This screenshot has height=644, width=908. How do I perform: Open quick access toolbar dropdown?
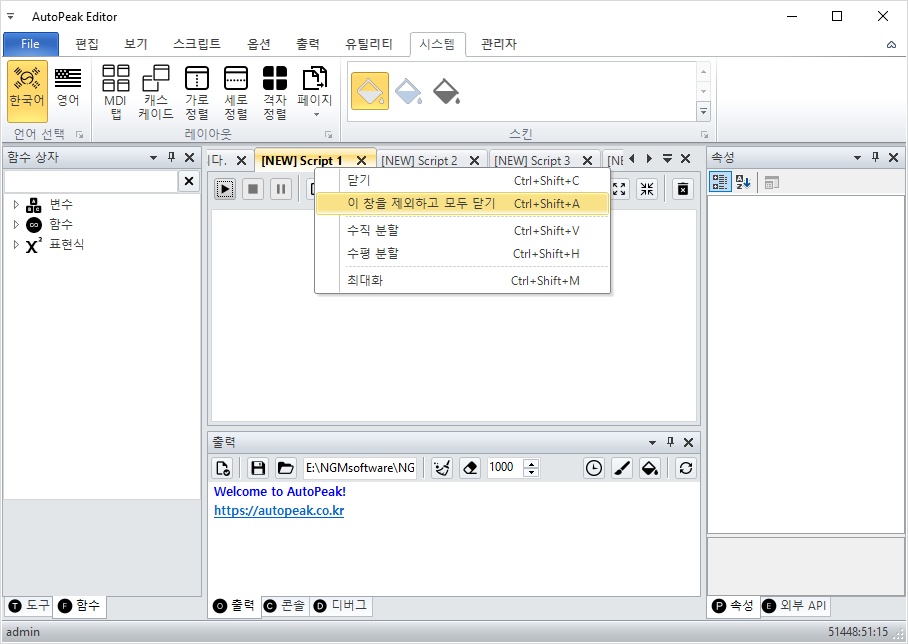pos(10,16)
